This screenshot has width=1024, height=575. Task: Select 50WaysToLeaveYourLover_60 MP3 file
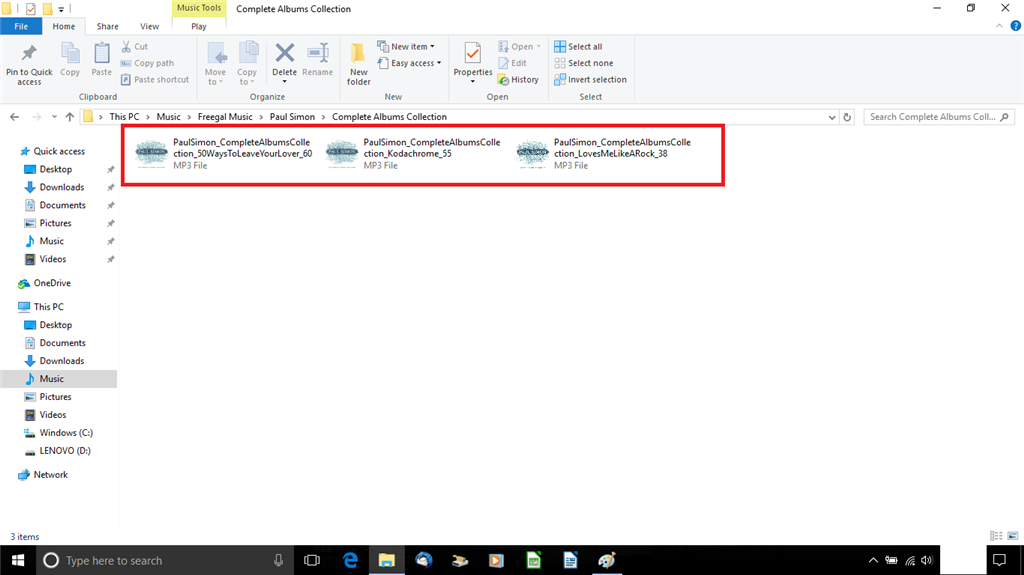pyautogui.click(x=225, y=154)
